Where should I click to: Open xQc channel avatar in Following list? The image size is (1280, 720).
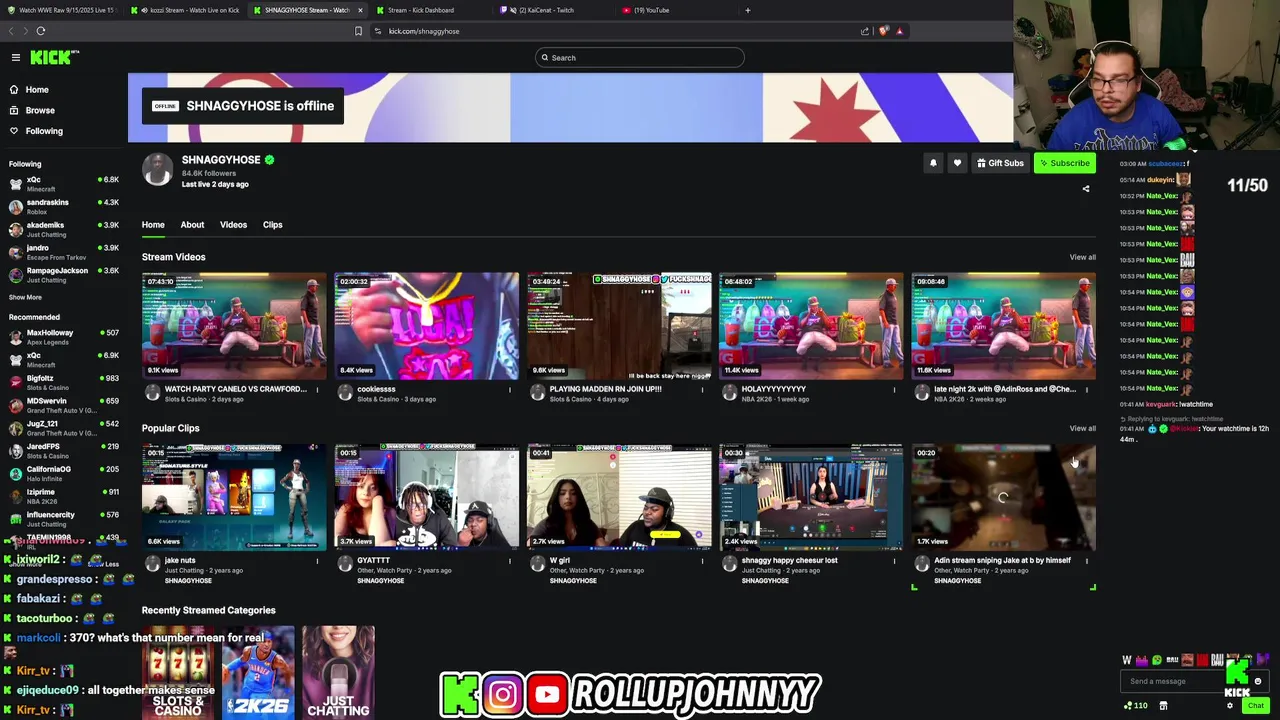coord(15,184)
